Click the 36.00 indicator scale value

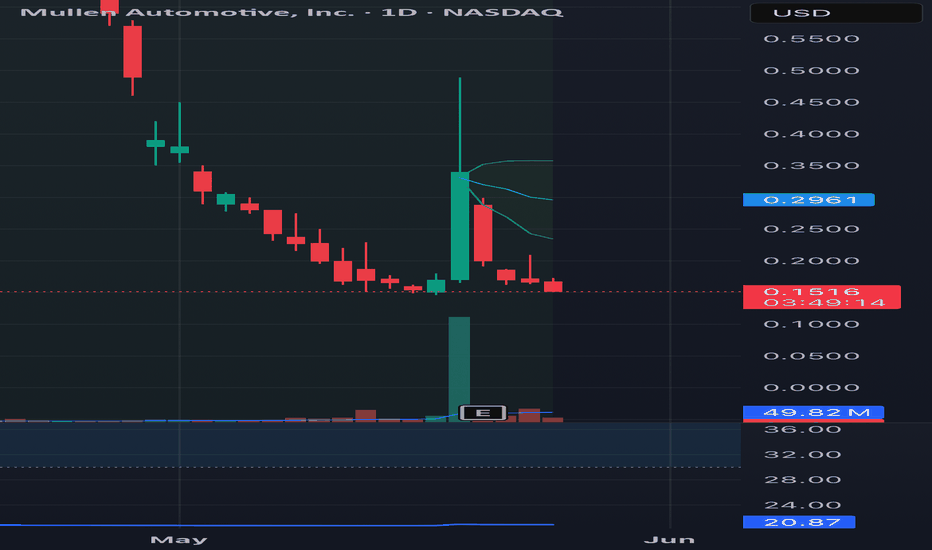802,429
